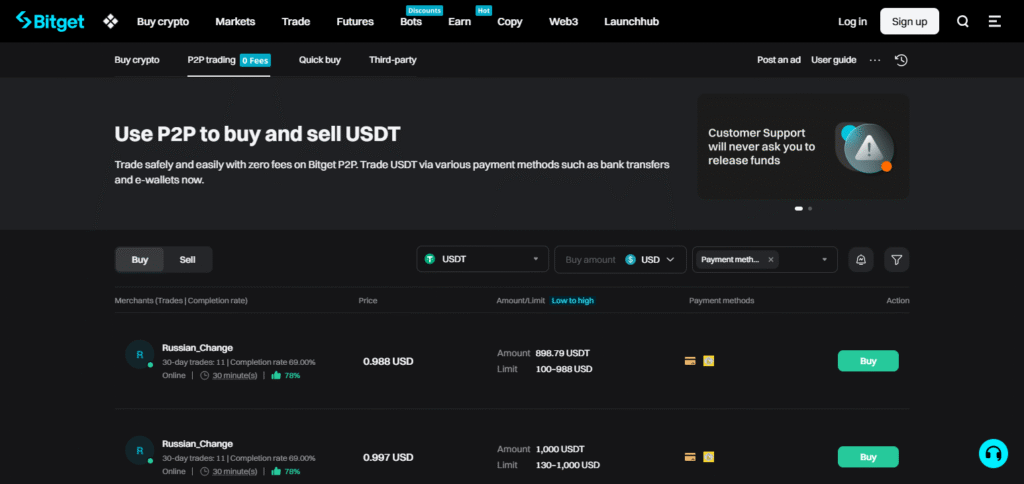Switch to Quick buy tab

(320, 60)
